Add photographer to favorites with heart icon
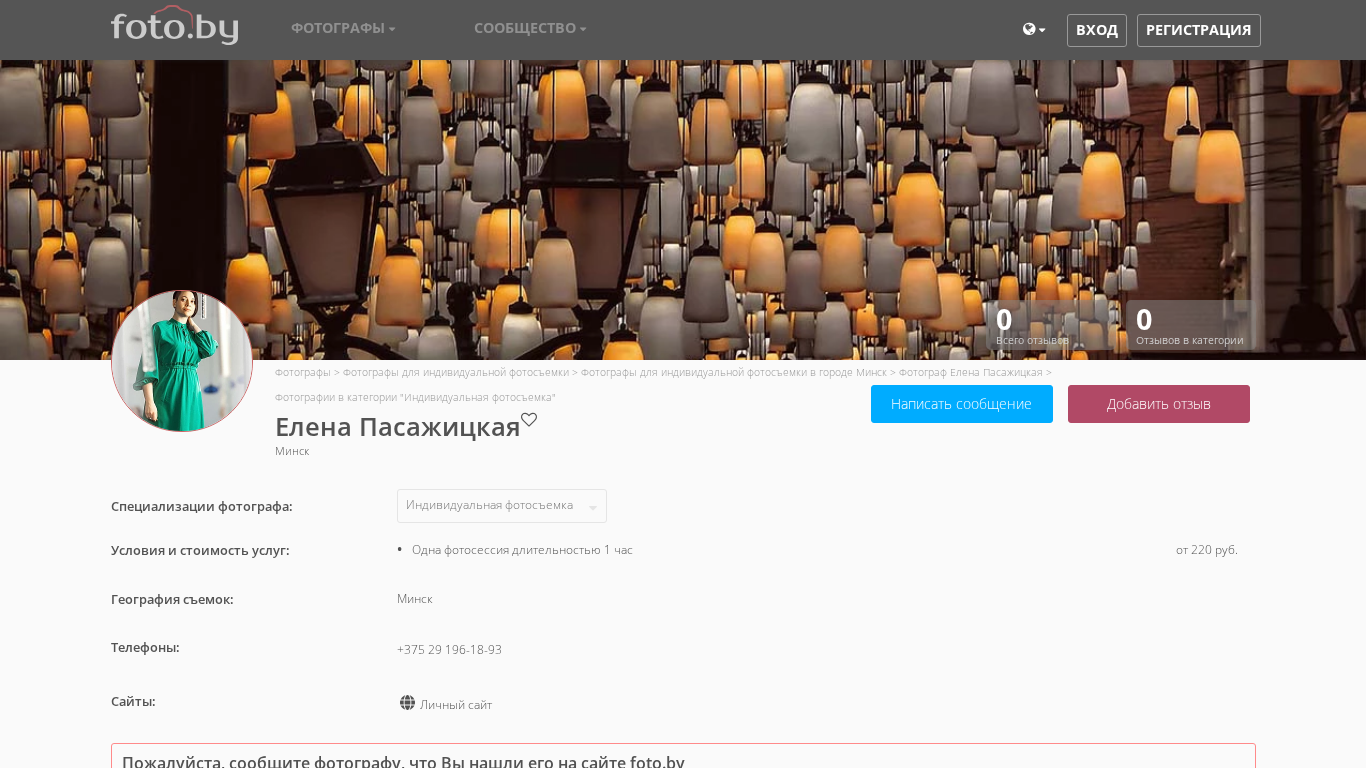 coord(529,420)
